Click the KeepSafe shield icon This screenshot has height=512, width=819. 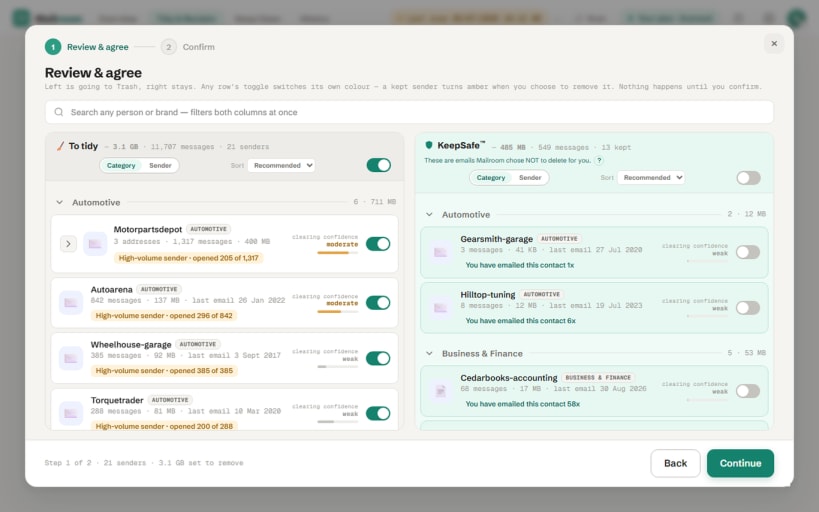[429, 145]
